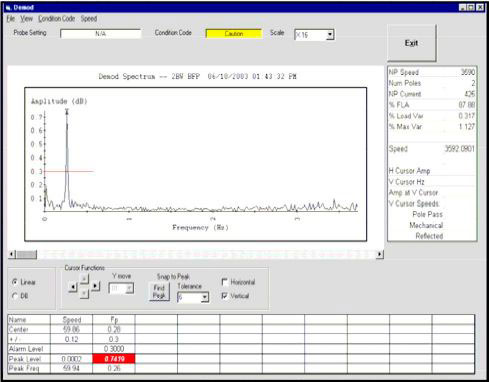Move cursor up with up arrow button

click(x=84, y=279)
